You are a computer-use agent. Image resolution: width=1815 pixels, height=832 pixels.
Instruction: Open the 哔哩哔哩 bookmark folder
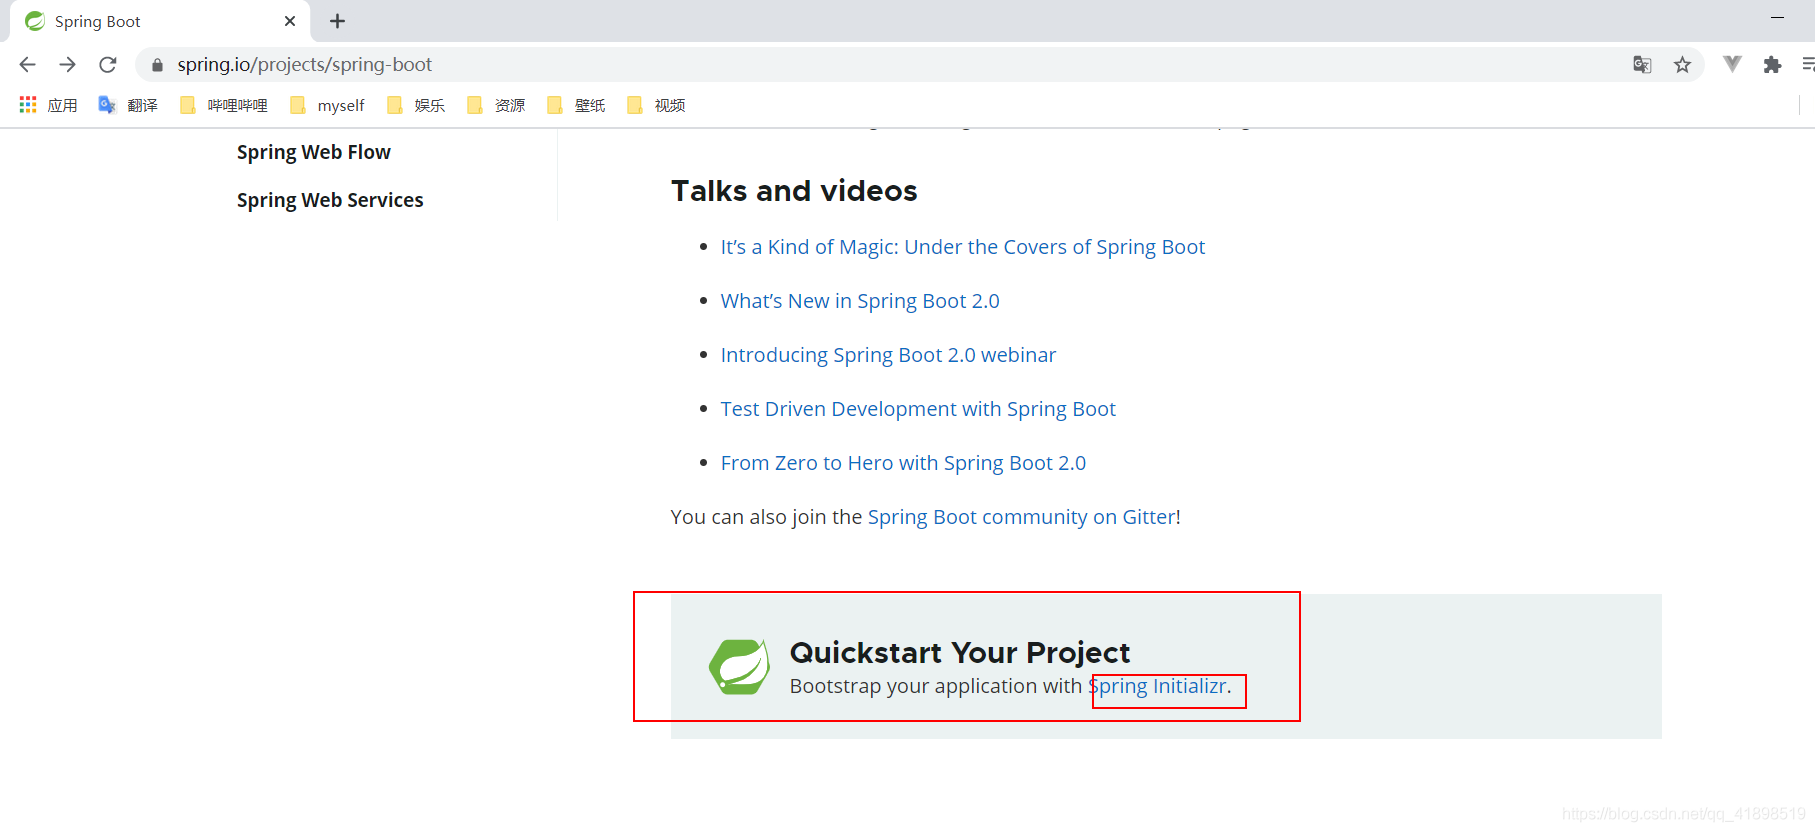[224, 105]
